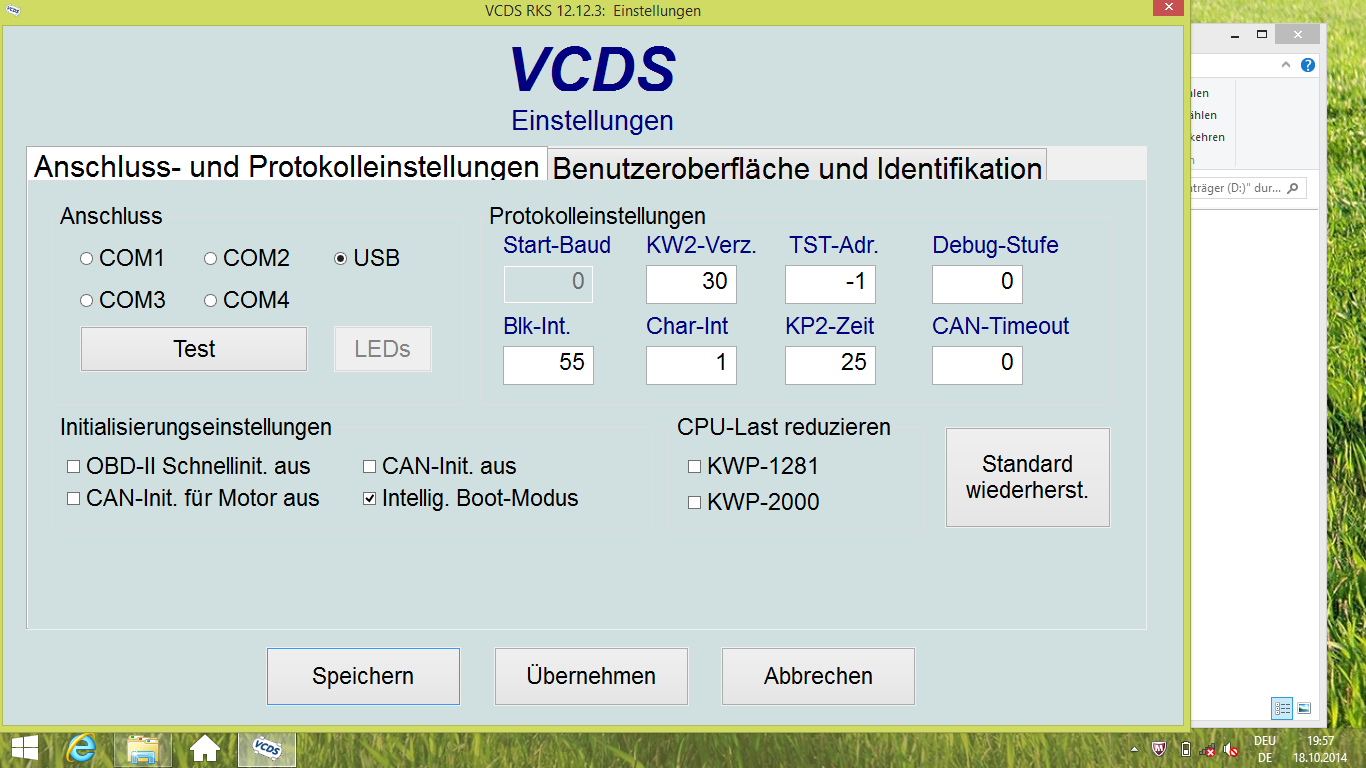Screen dimensions: 1366x768
Task: Enable KWP-2000 CPU load reduction
Action: tap(754, 502)
